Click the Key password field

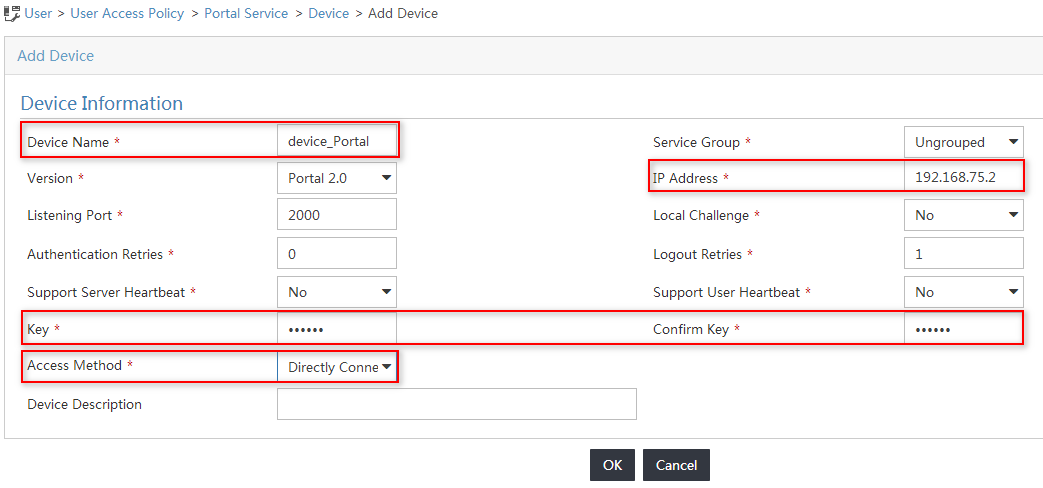click(337, 329)
